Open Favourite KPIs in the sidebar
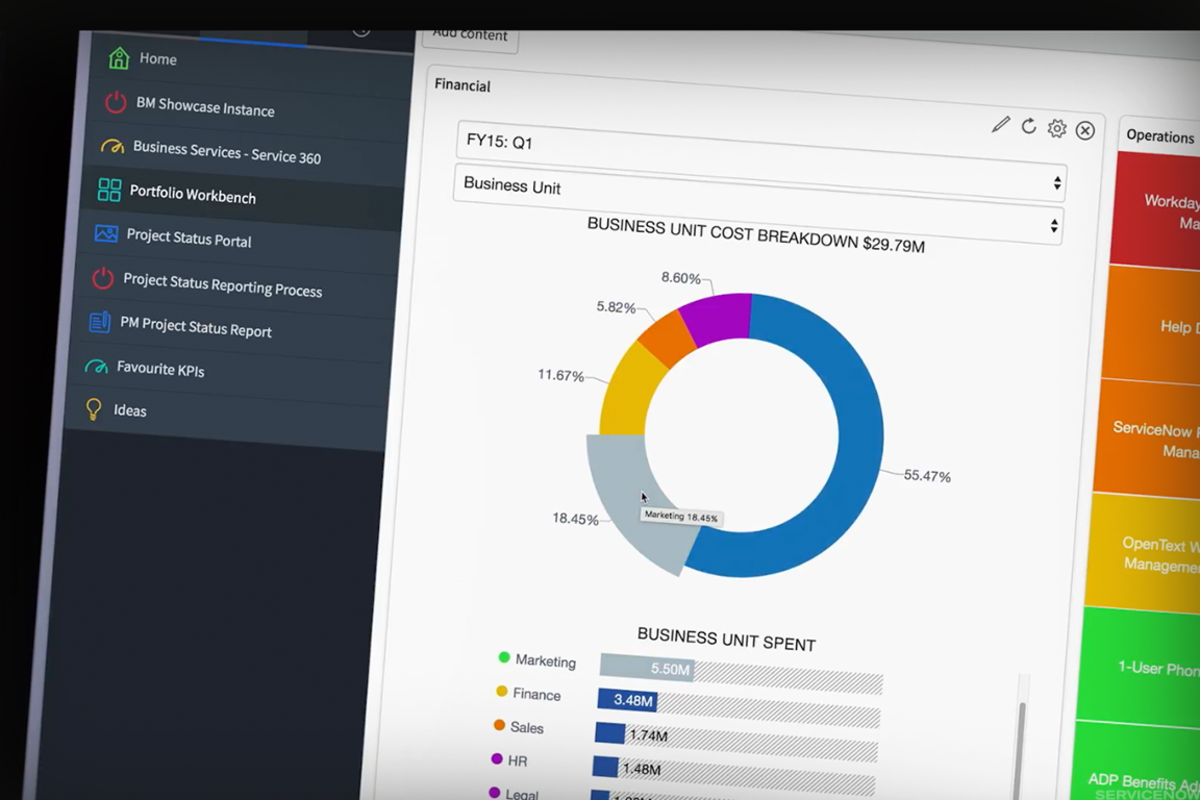The image size is (1200, 800). (160, 368)
